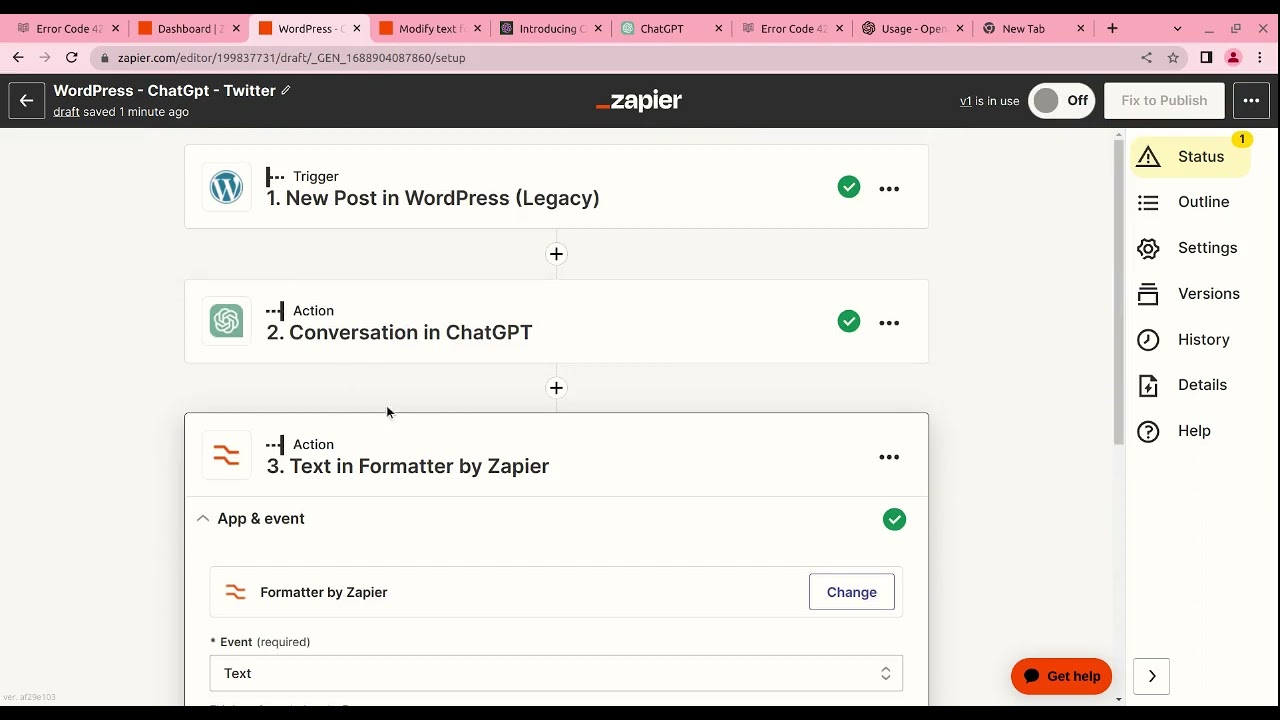This screenshot has height=720, width=1280.
Task: Click "2. Conversation in ChatGPT" step title
Action: click(399, 332)
